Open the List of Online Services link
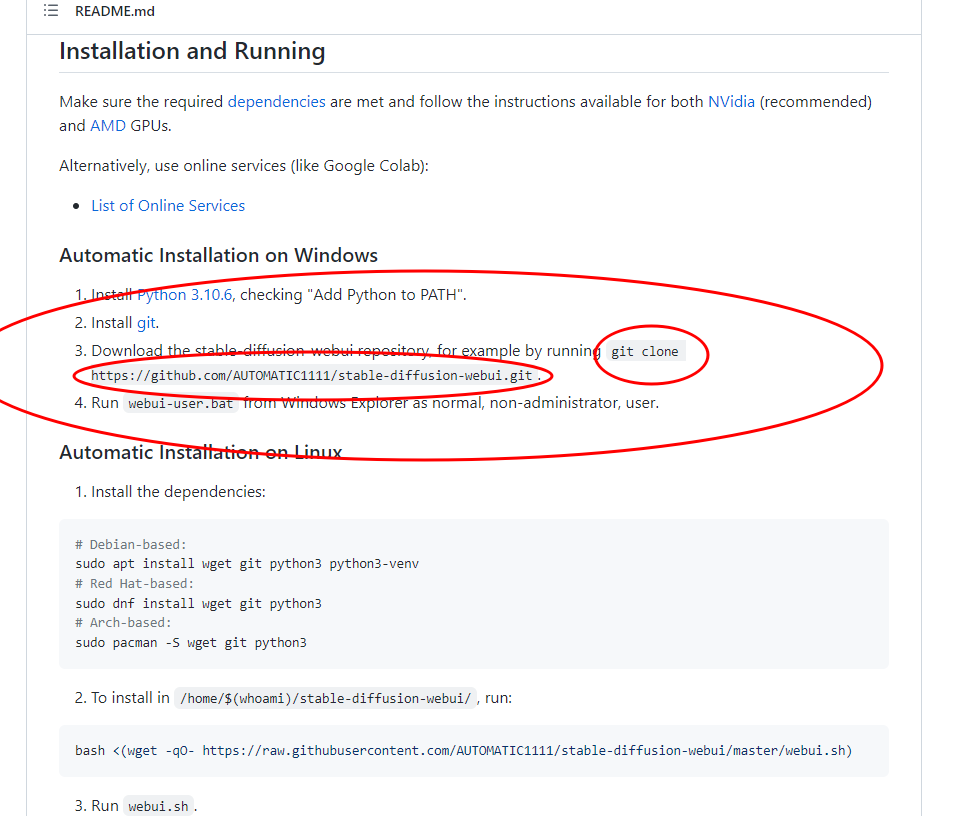Image resolution: width=955 pixels, height=816 pixels. [168, 206]
